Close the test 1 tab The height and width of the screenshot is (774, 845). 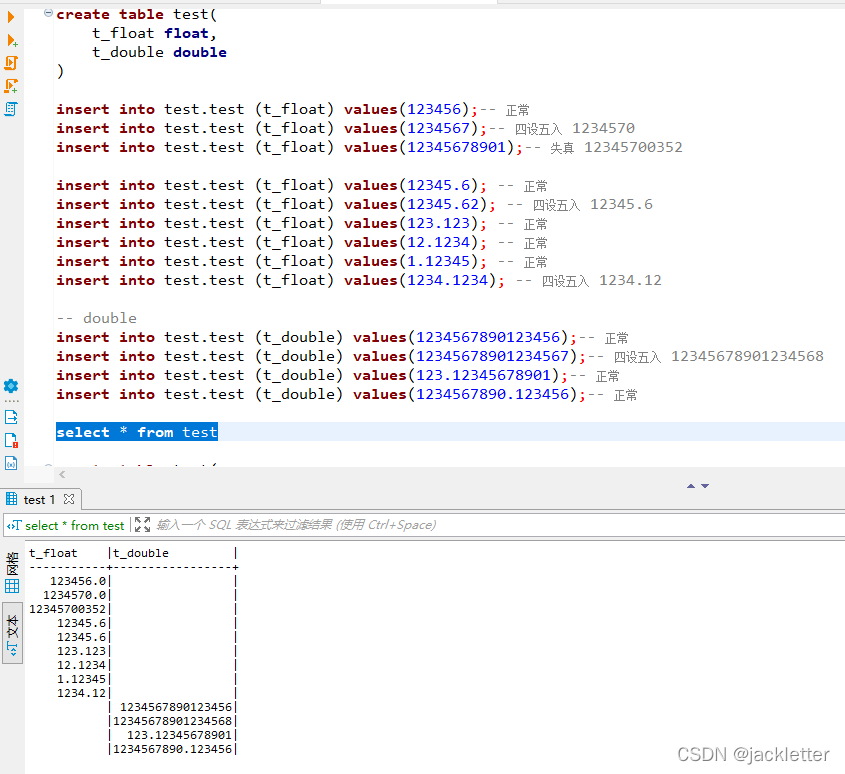(69, 499)
